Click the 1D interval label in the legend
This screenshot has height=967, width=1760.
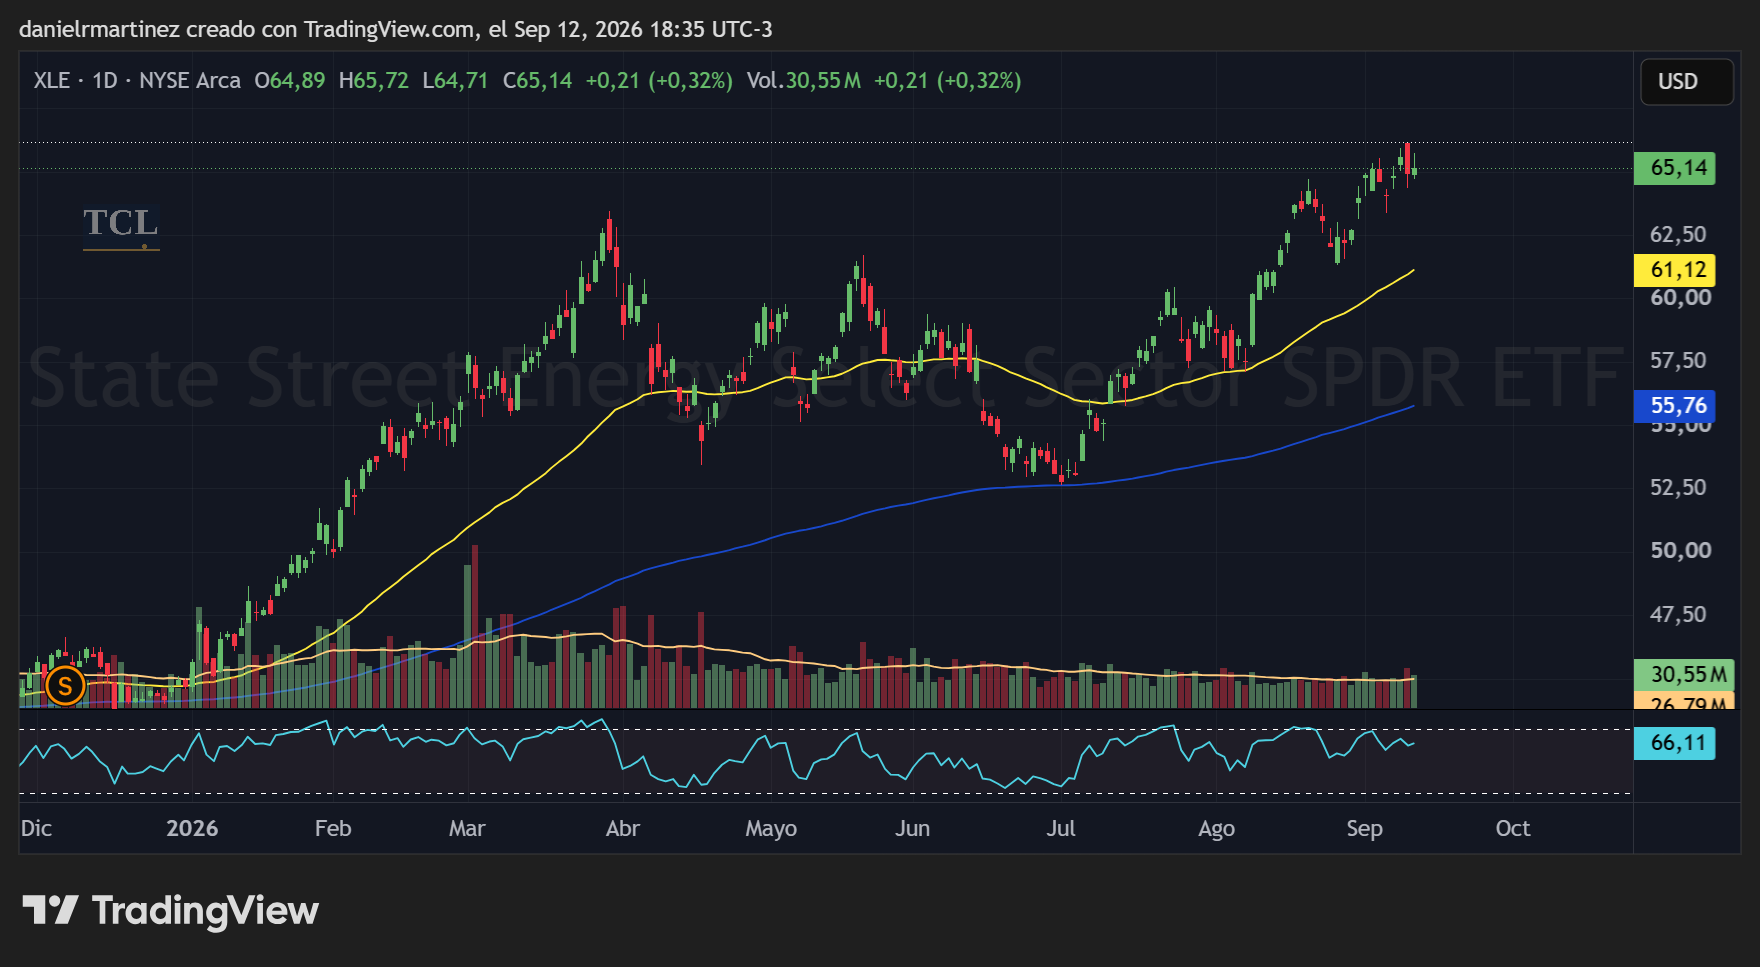(x=105, y=81)
